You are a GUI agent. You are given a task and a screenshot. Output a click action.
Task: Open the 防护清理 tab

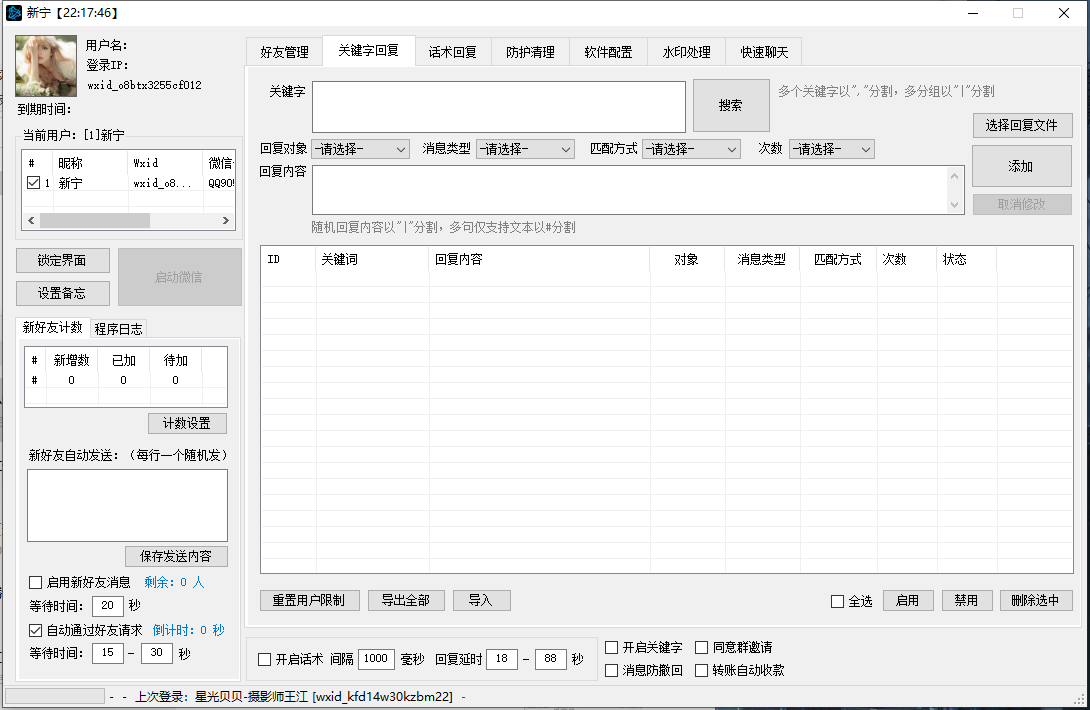pos(530,52)
